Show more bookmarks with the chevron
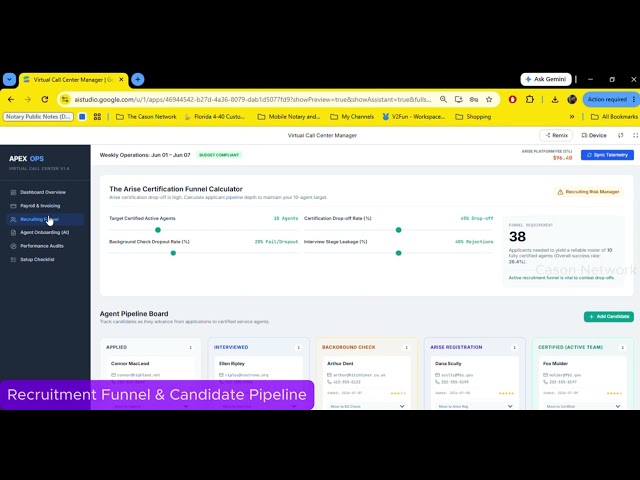The height and width of the screenshot is (480, 640). tap(572, 117)
